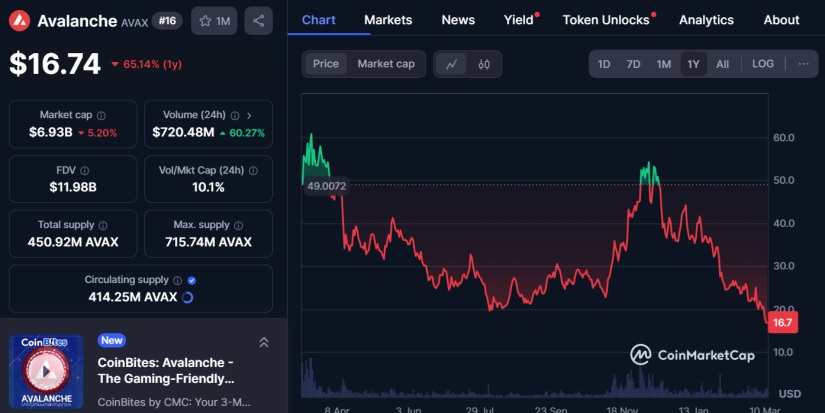This screenshot has height=413, width=825.
Task: Click the FDV info icon
Action: tap(84, 171)
